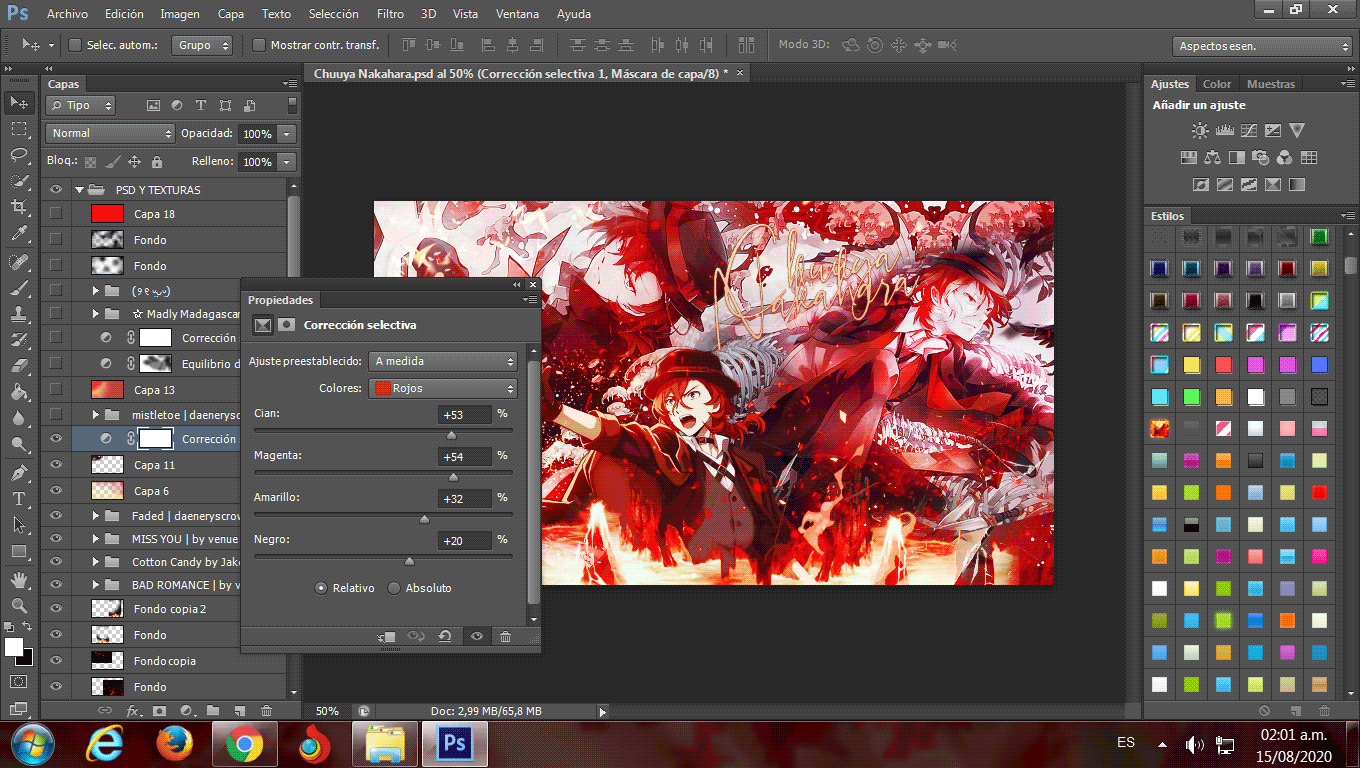Hide the Fondo copia 2 layer
The height and width of the screenshot is (768, 1360).
[56, 608]
